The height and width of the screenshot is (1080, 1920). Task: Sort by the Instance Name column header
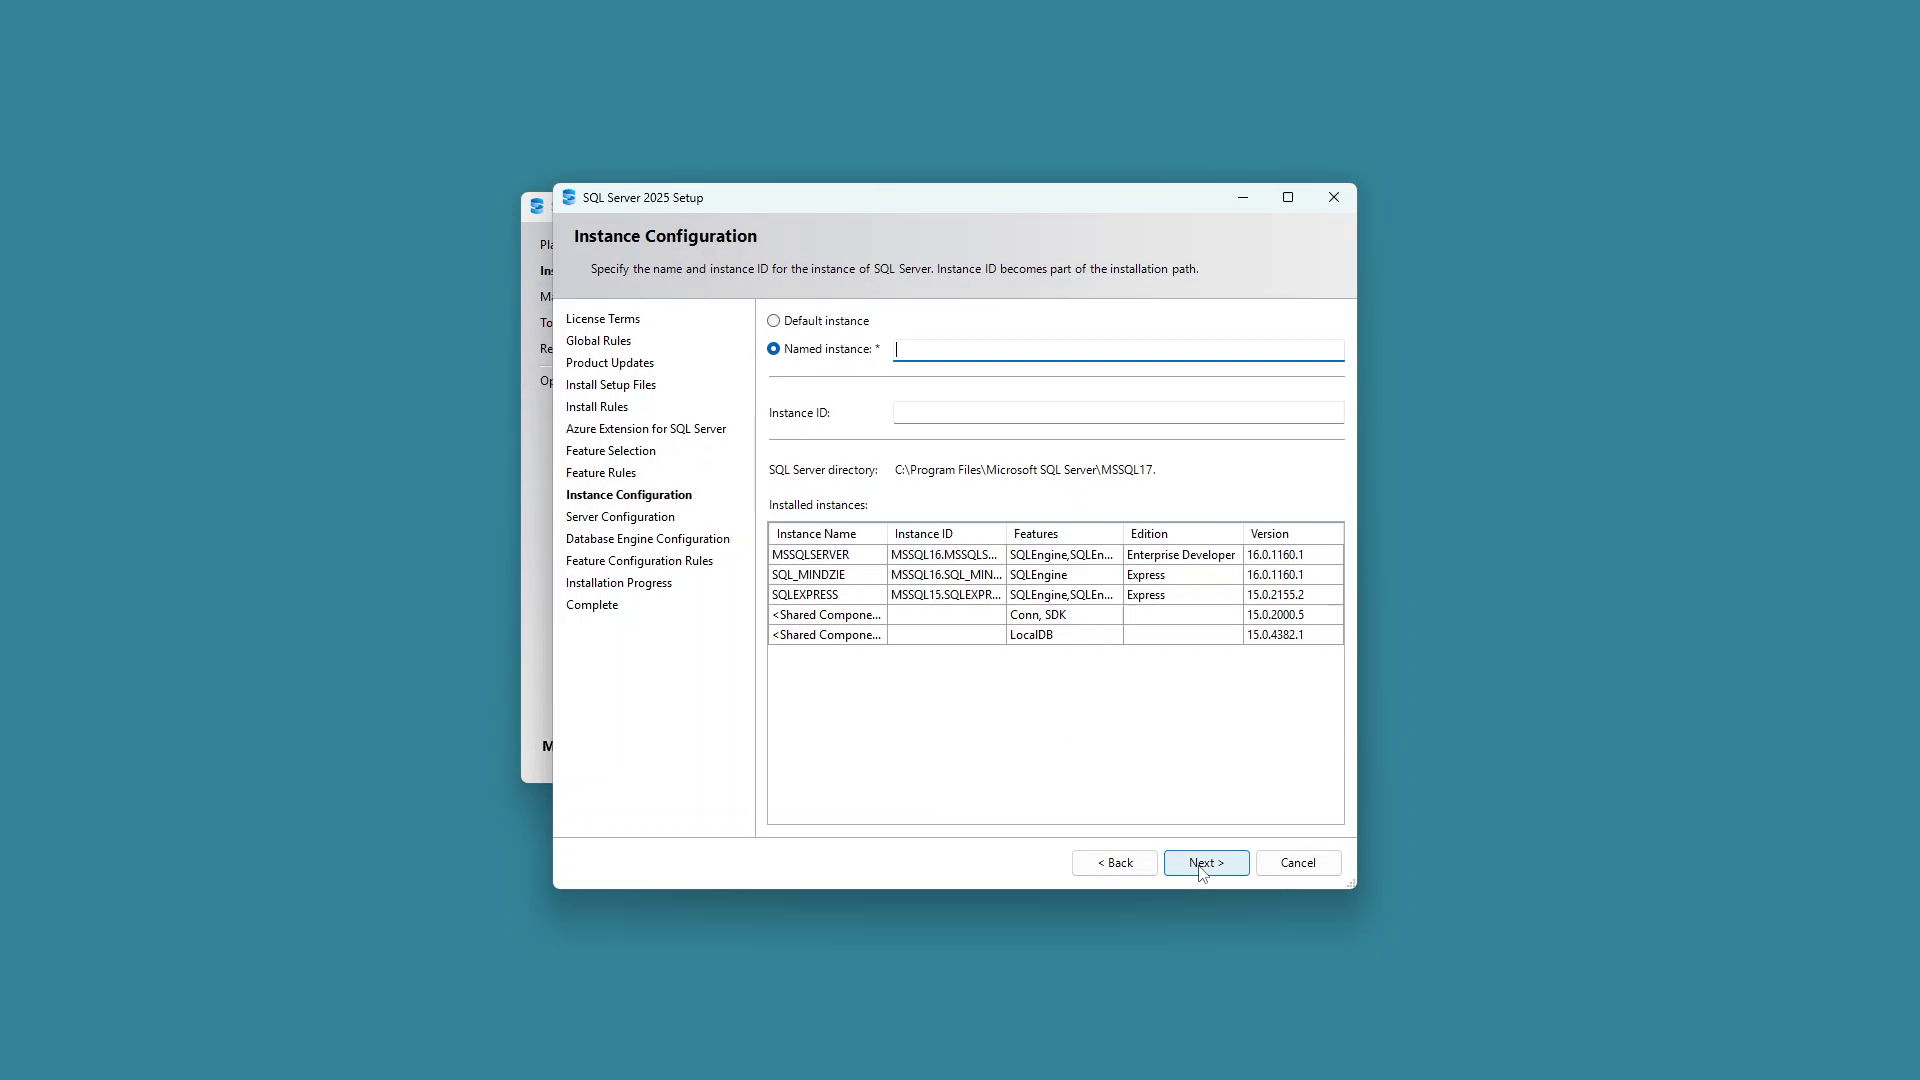coord(828,534)
